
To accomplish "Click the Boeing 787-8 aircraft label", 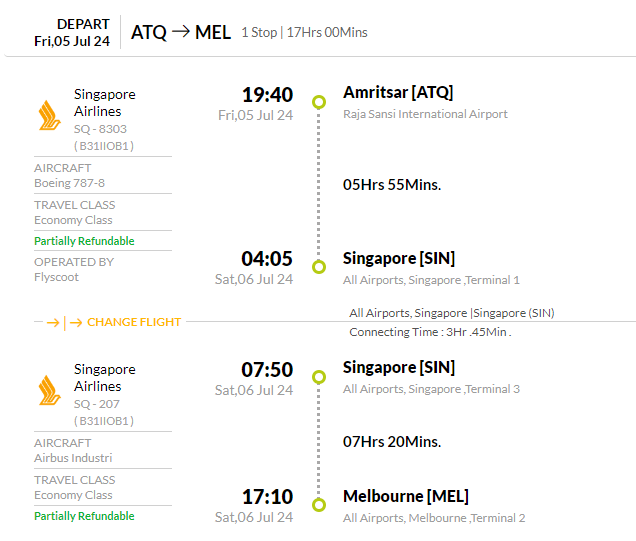I will [69, 183].
